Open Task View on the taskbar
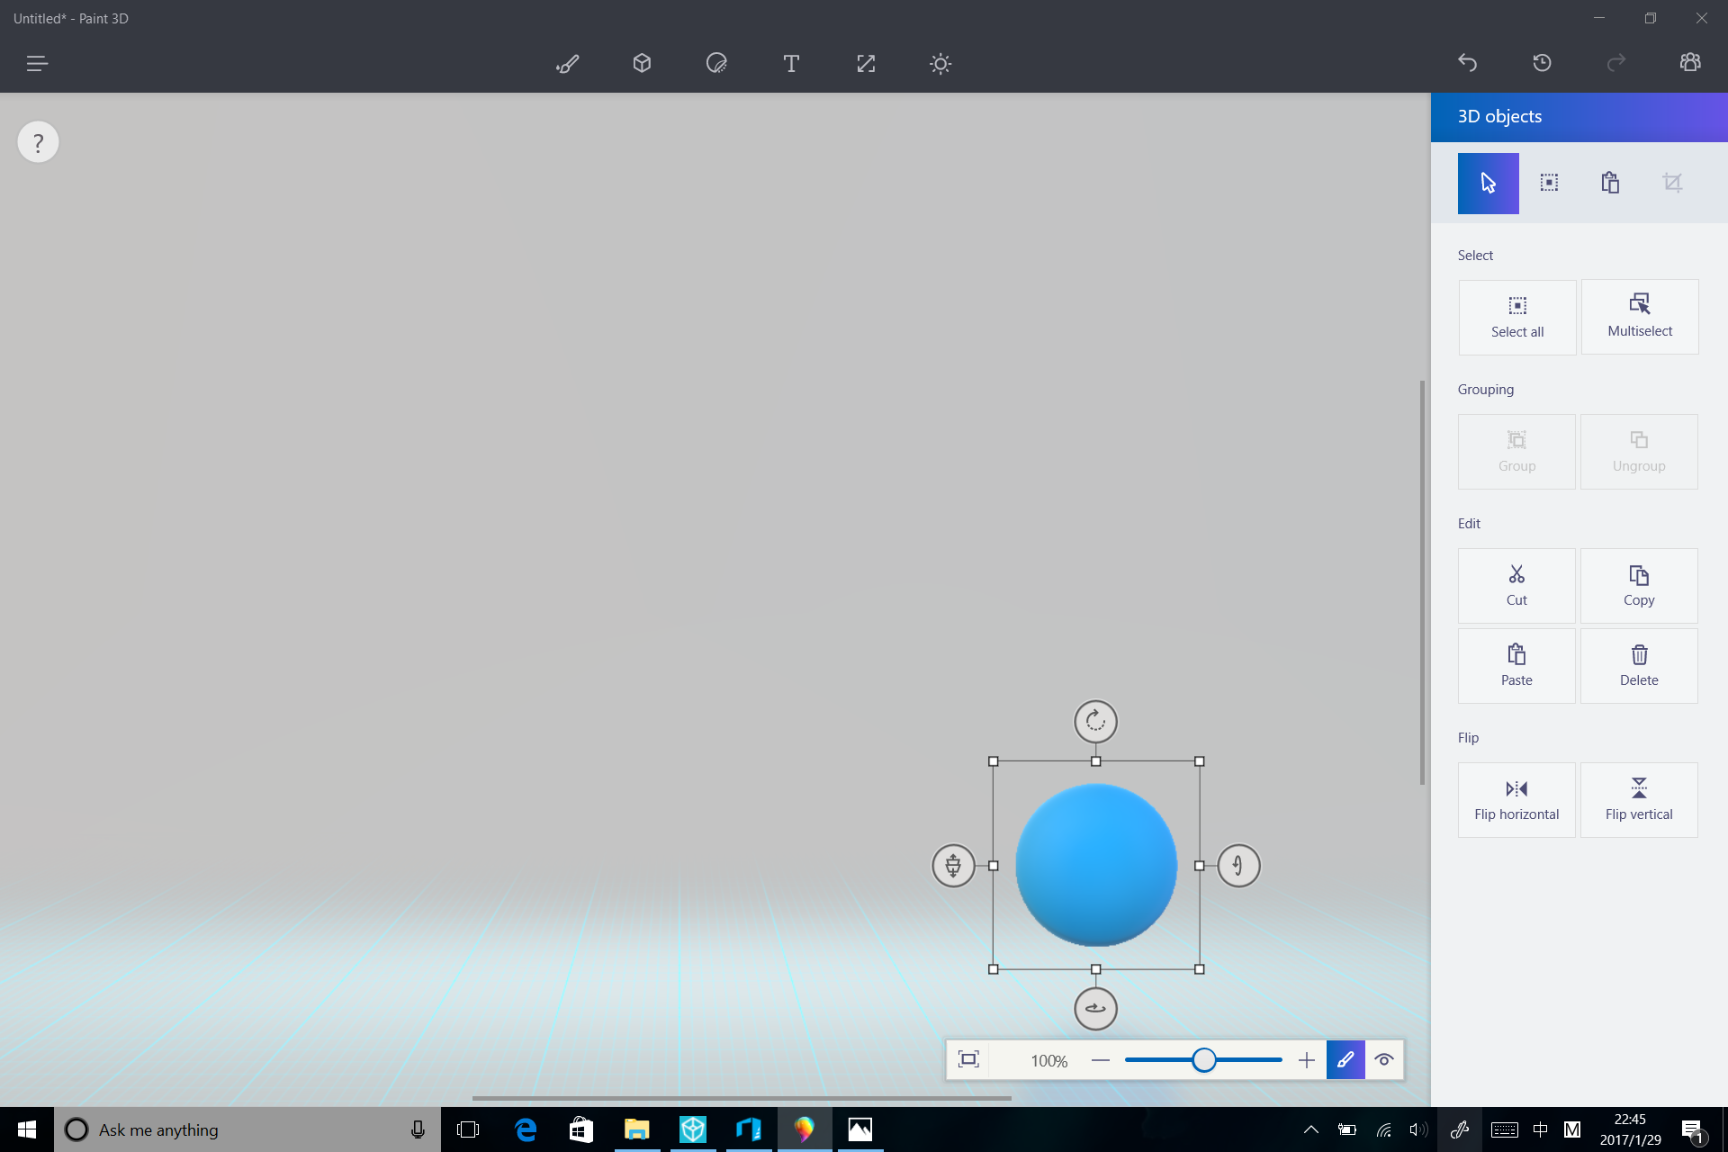Screen dimensions: 1728x1152 pos(467,1130)
